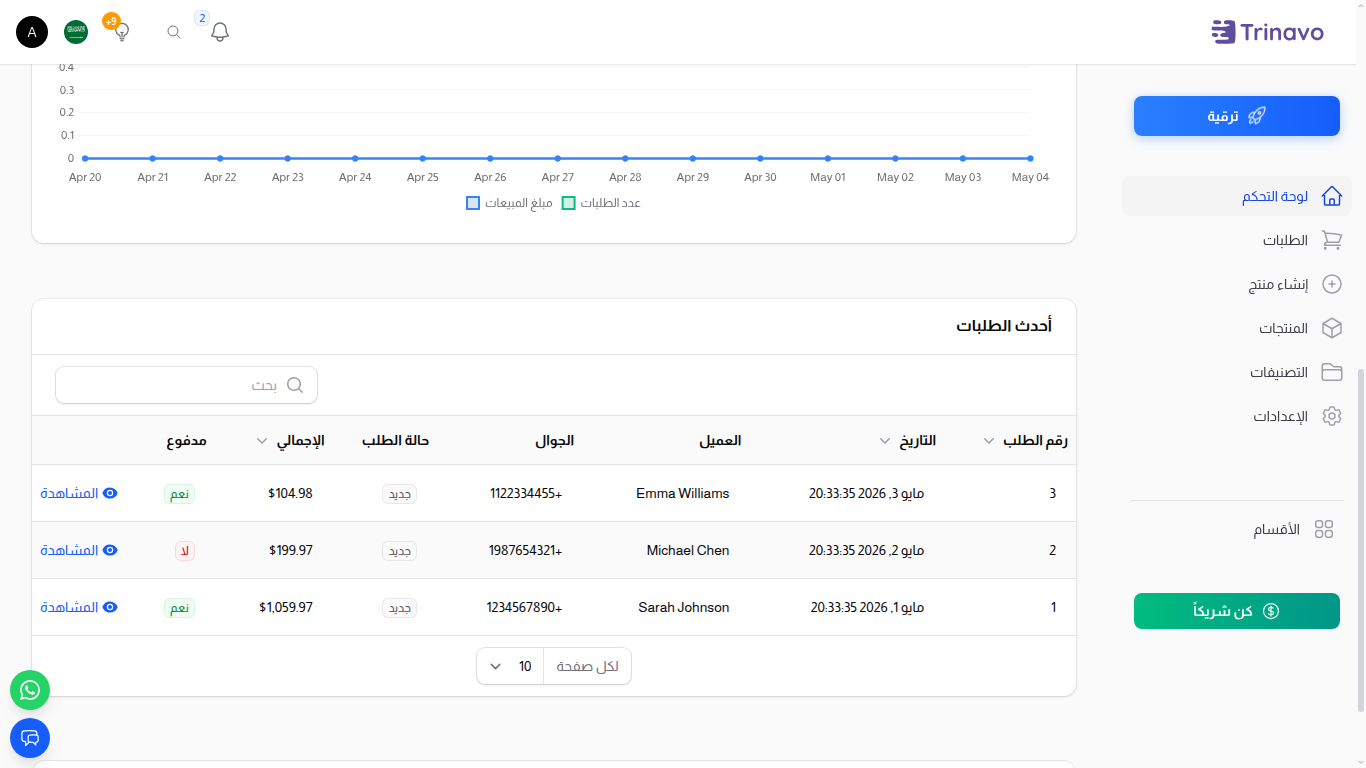
Task: Click customer name Emma Williams
Action: (683, 493)
